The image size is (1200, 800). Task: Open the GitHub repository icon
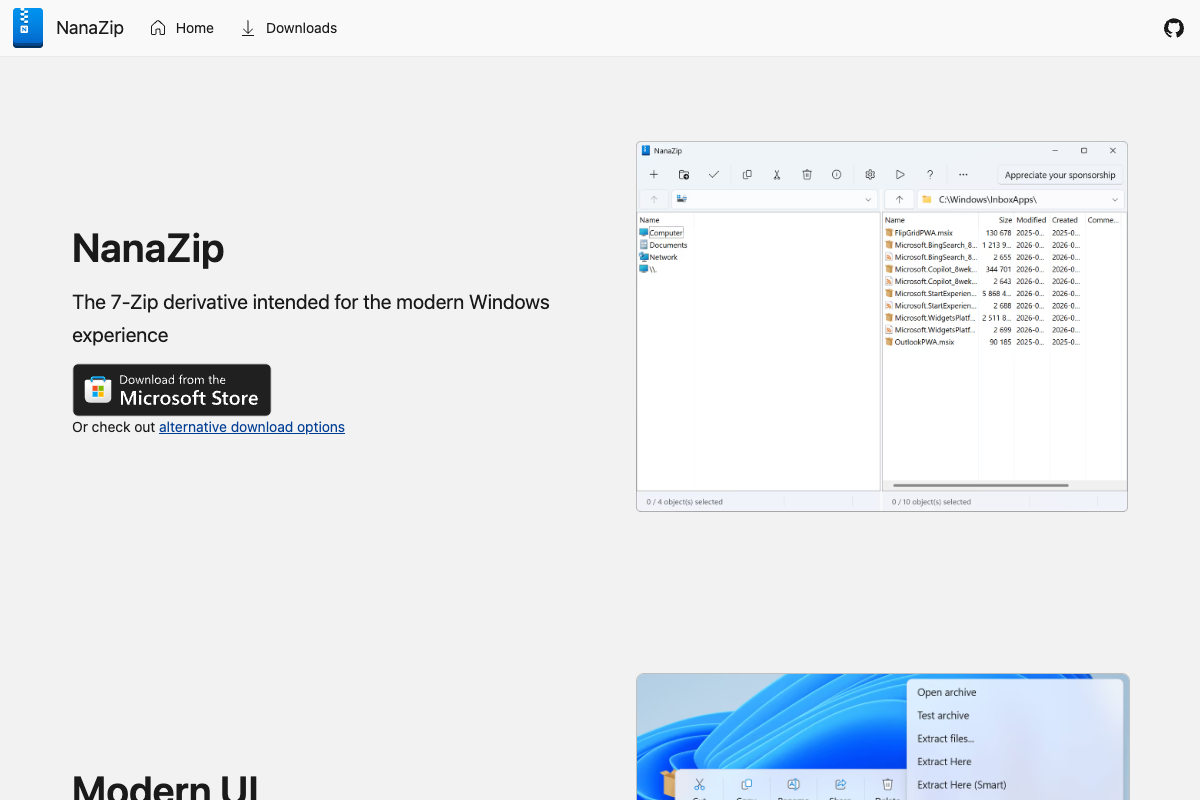tap(1174, 28)
